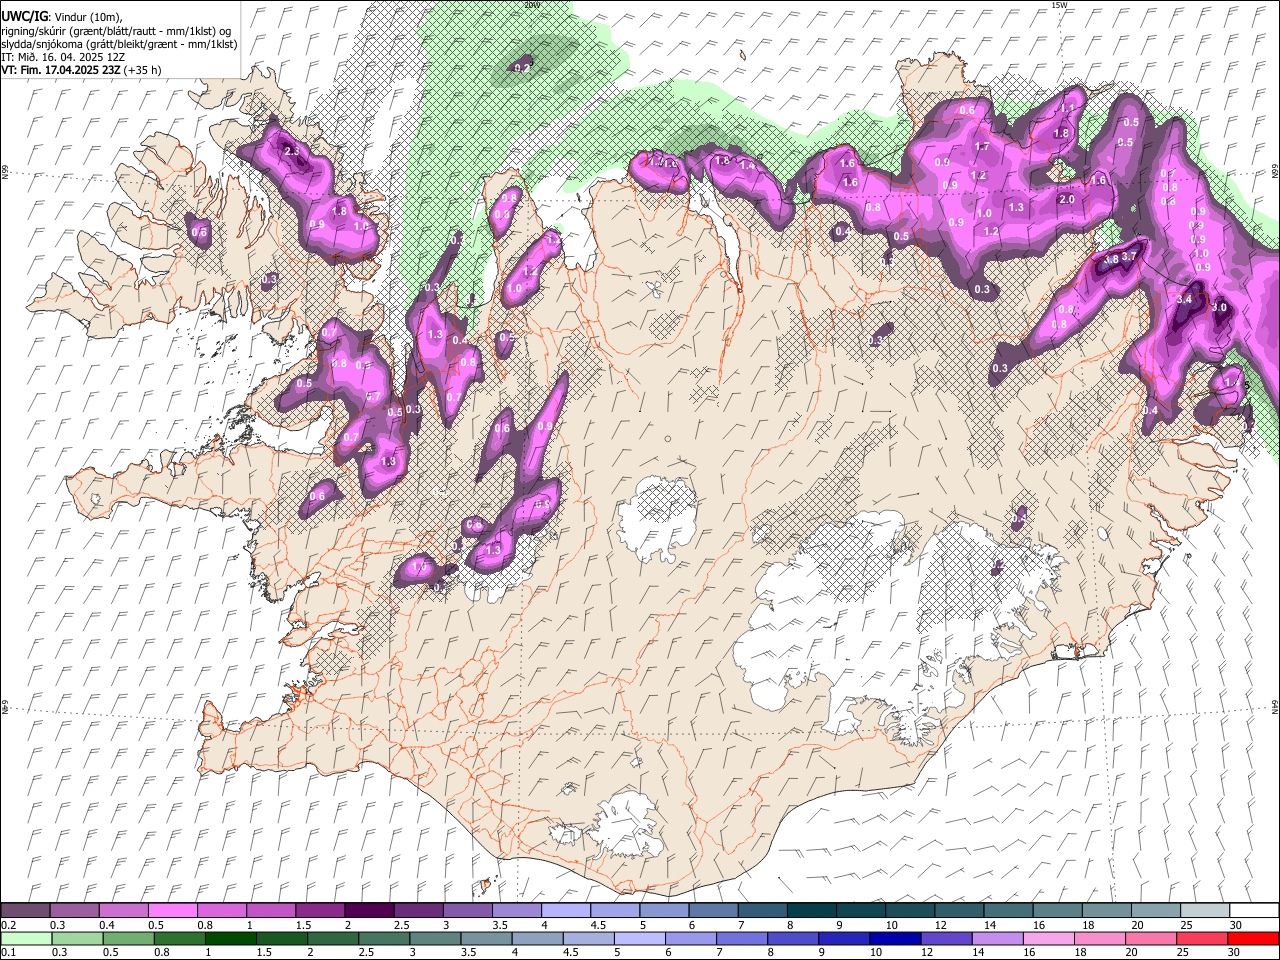Click the 0.2 label in upper legend
Viewport: 1280px width, 960px height.
pyautogui.click(x=8, y=925)
